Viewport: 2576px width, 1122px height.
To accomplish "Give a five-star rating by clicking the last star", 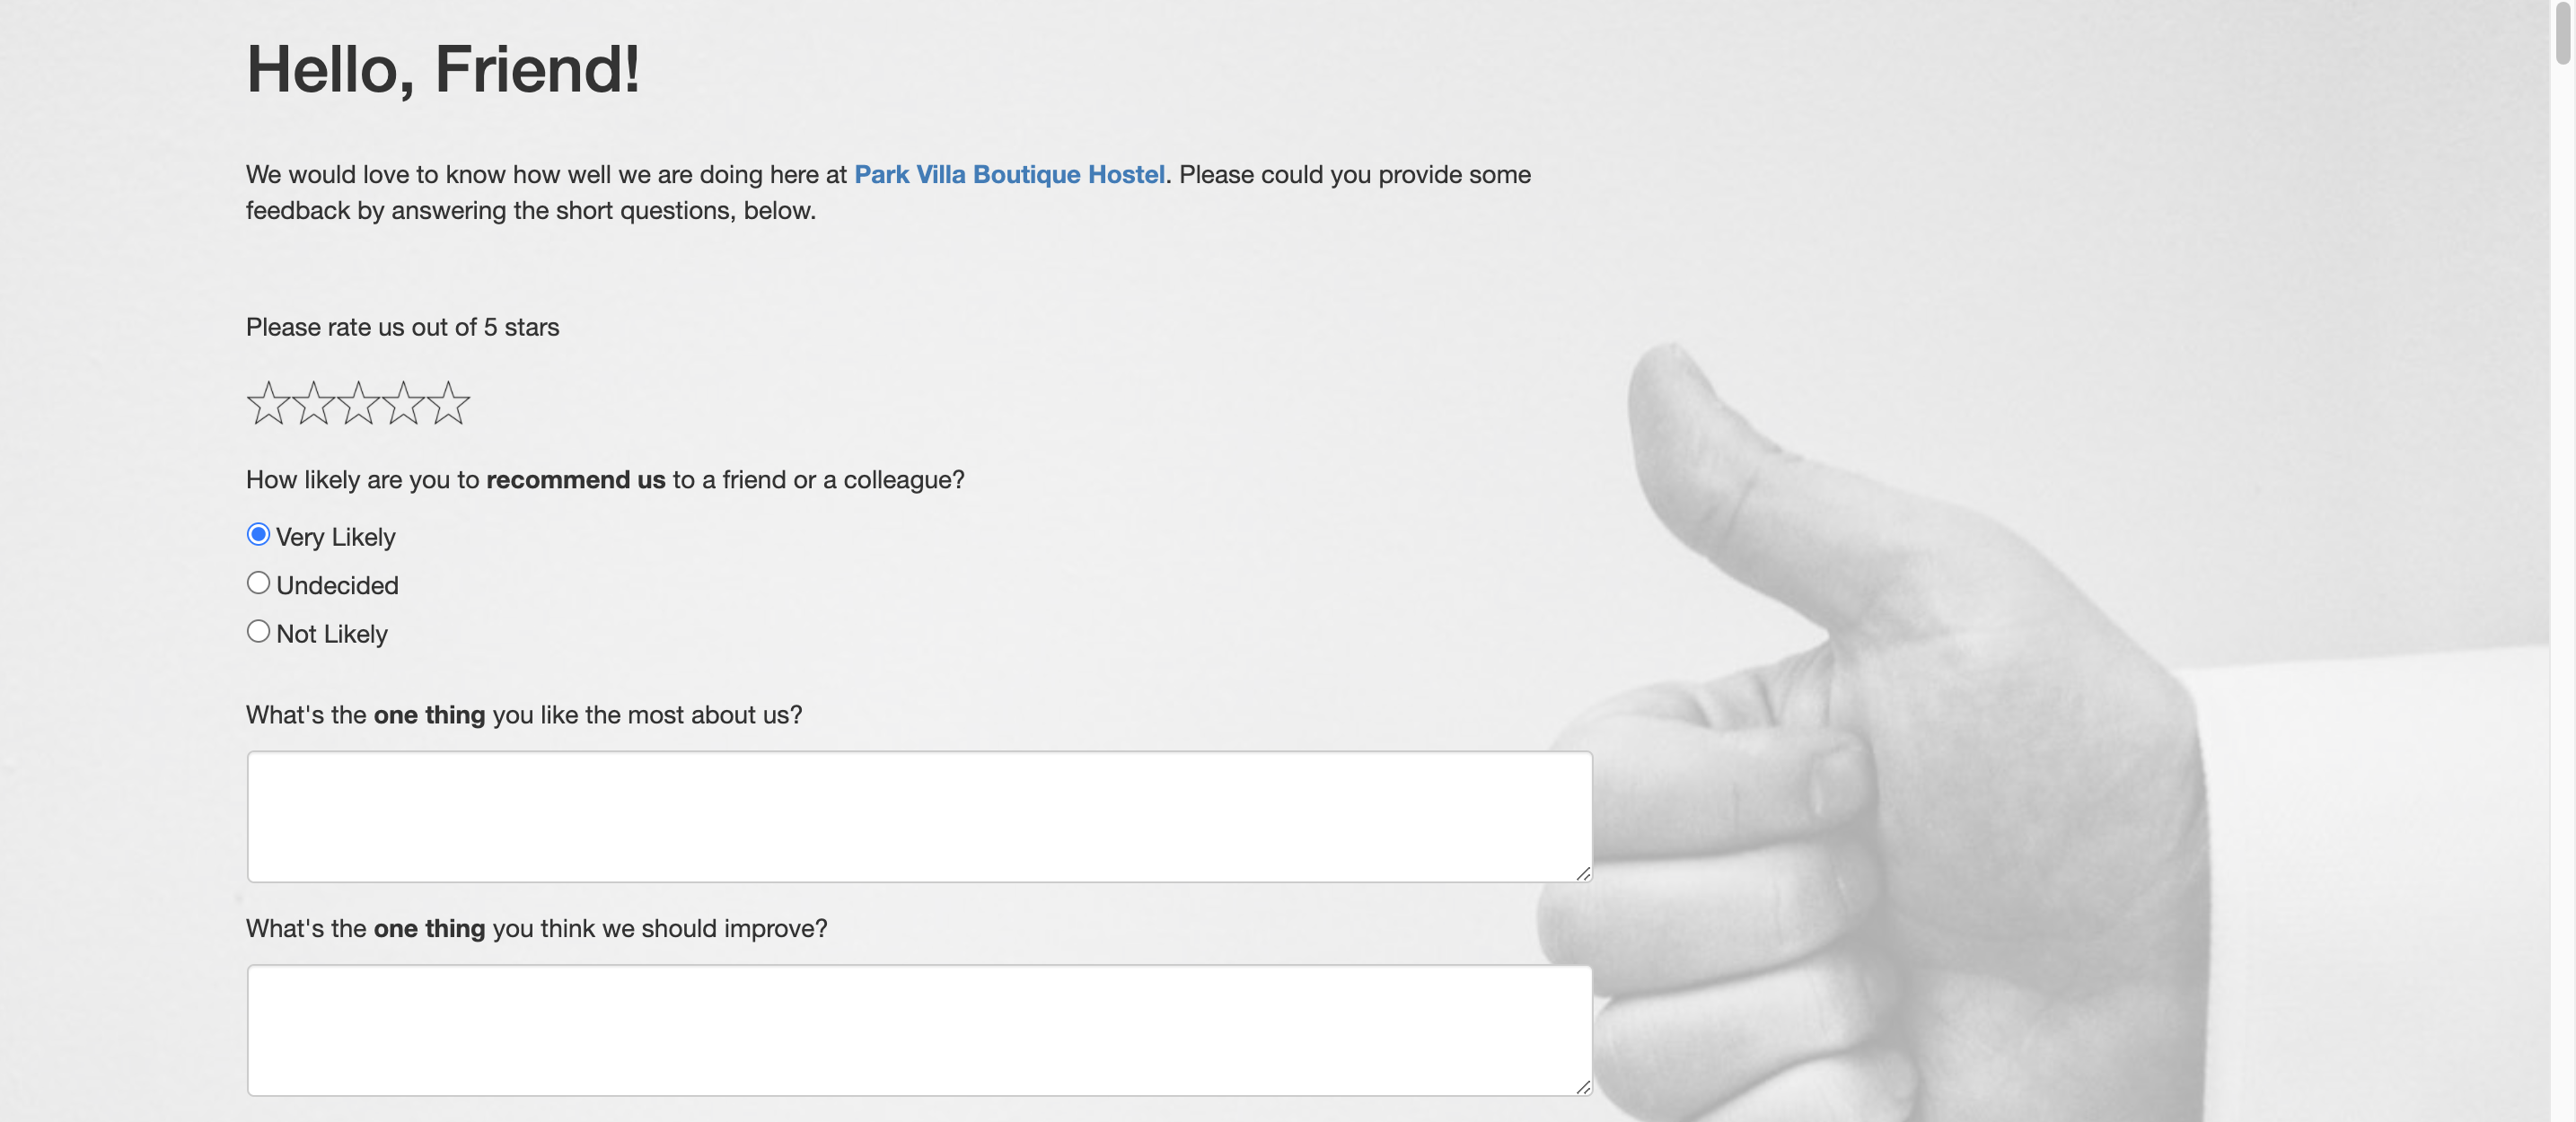I will click(449, 403).
